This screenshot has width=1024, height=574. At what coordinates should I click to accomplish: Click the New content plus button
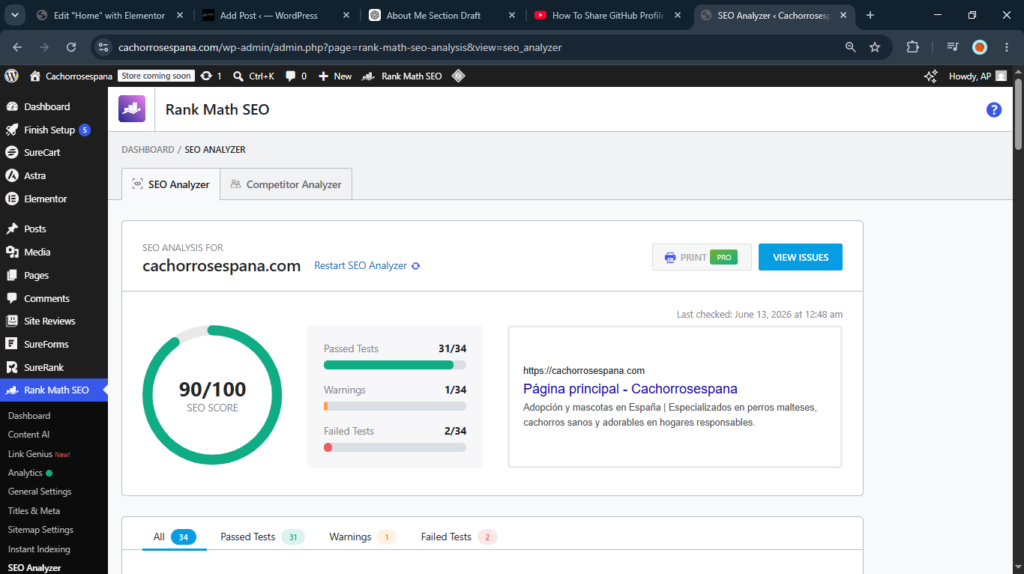335,76
